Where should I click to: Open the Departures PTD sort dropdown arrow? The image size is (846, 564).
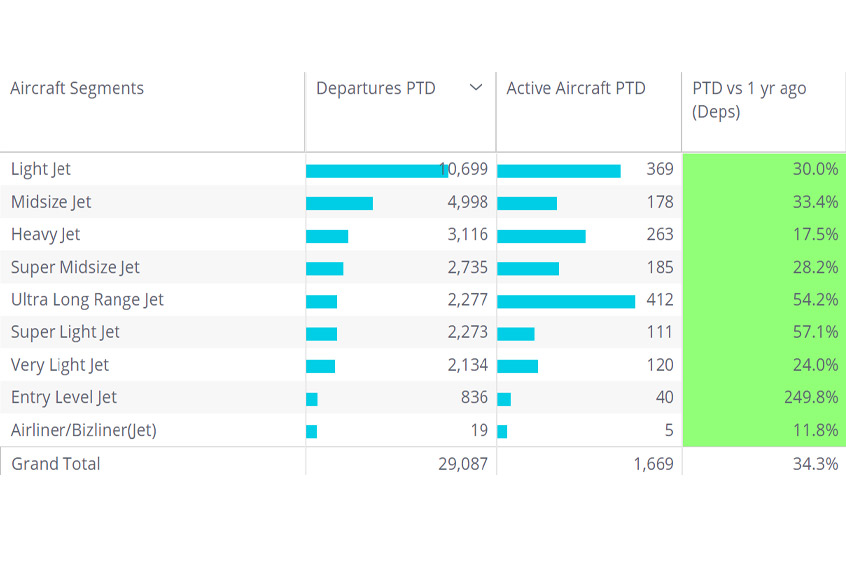coord(475,88)
